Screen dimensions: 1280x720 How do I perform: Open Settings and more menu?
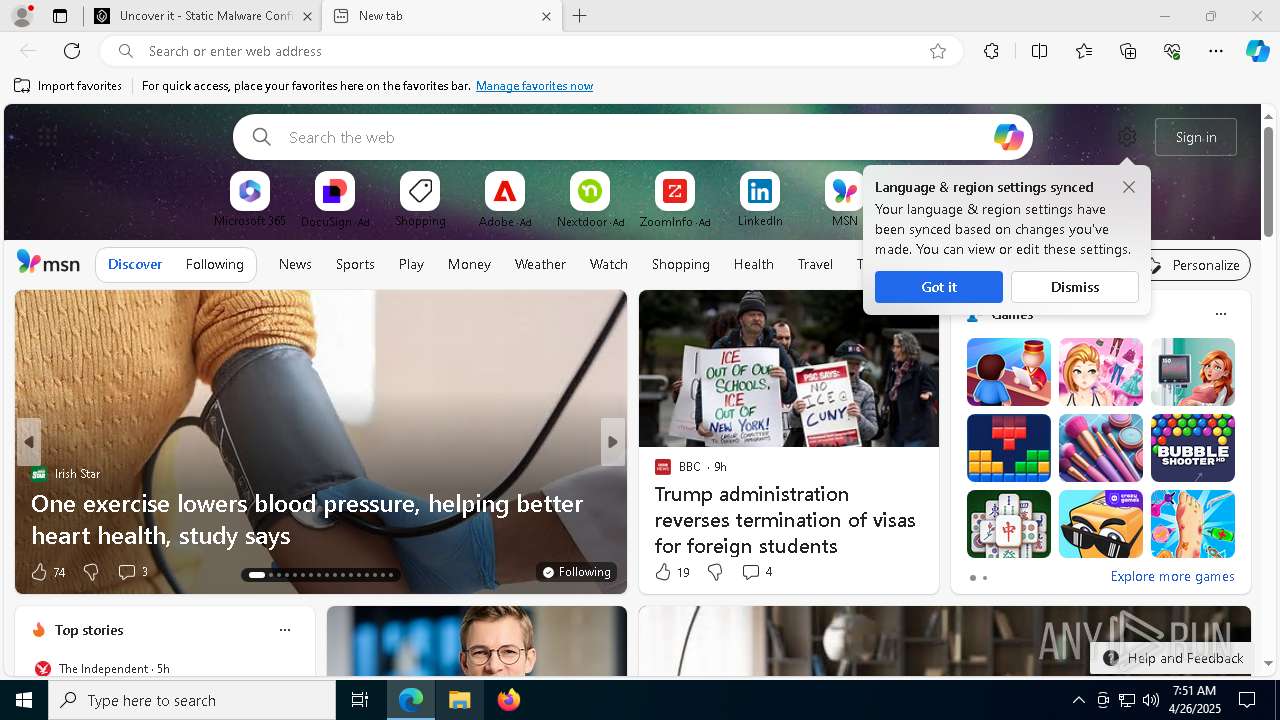coord(1216,51)
